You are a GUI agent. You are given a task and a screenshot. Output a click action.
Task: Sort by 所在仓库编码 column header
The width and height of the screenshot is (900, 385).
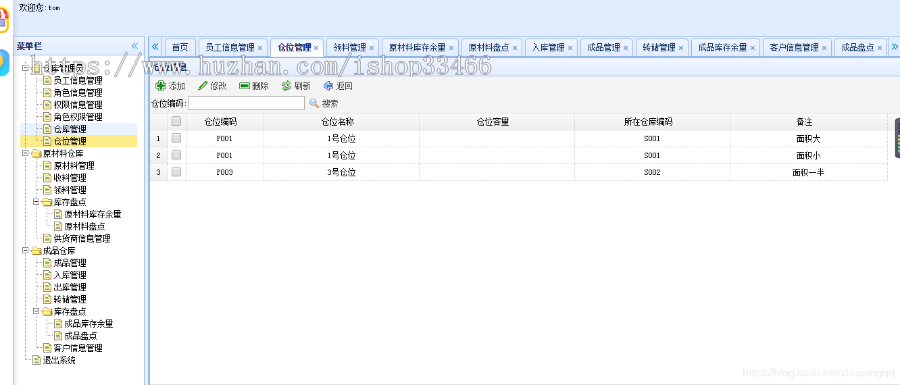point(652,122)
